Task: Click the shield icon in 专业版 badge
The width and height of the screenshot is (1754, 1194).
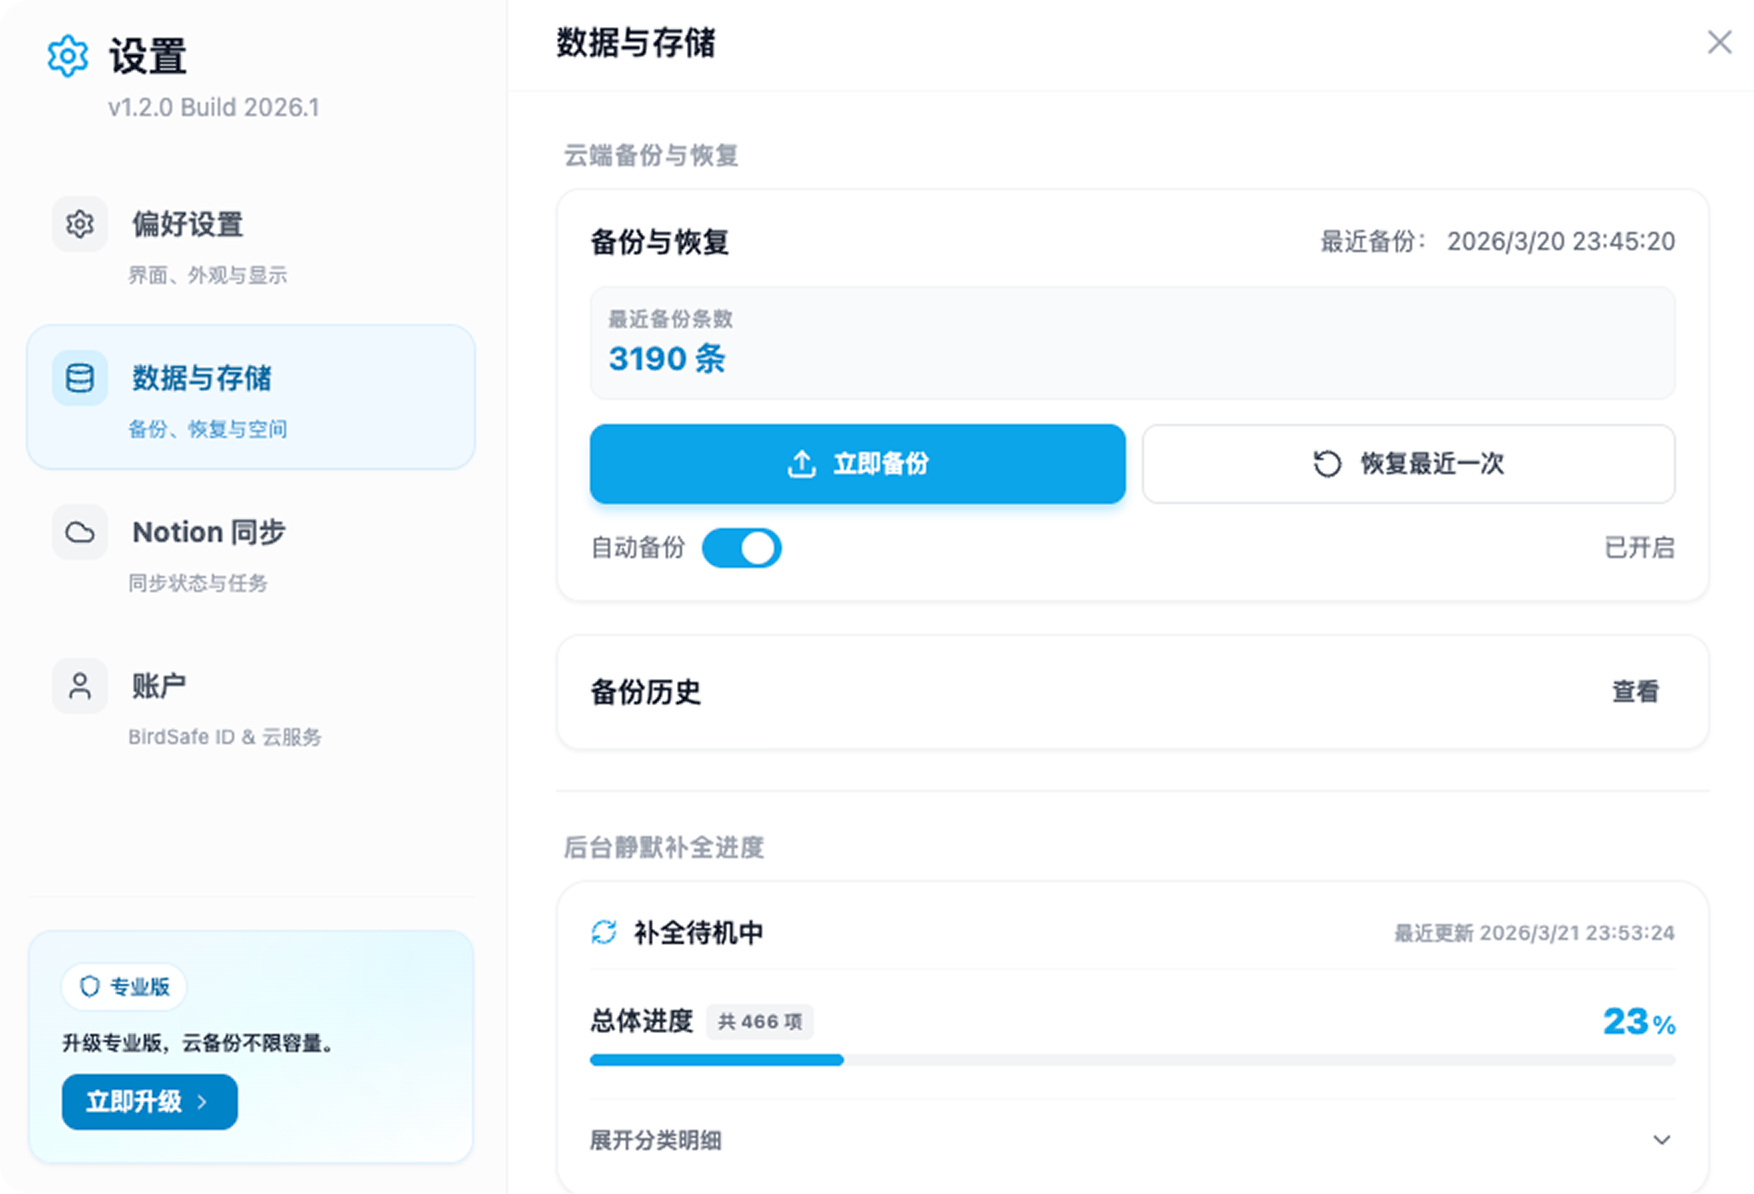Action: pos(89,987)
